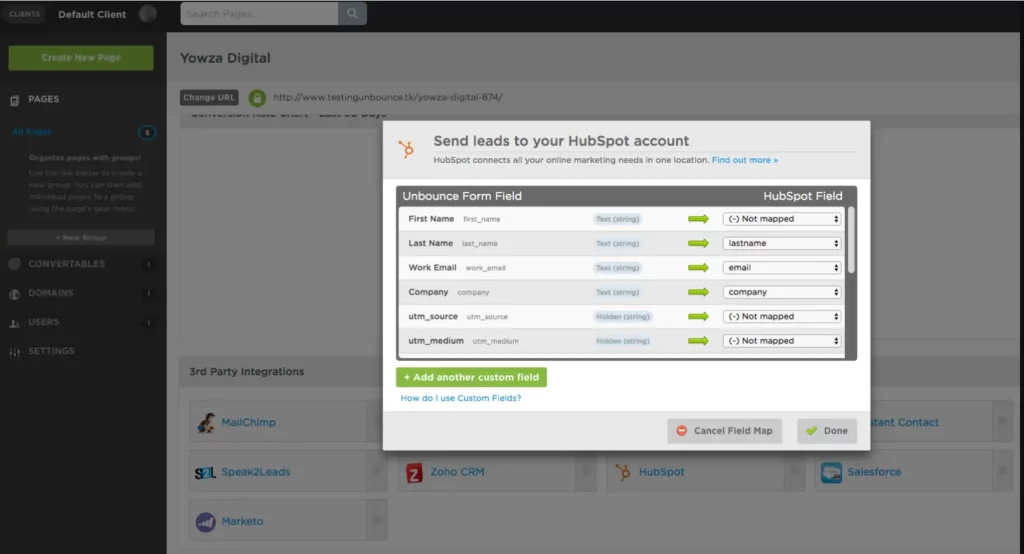Click the 'Yowza Digital' page title

point(225,58)
